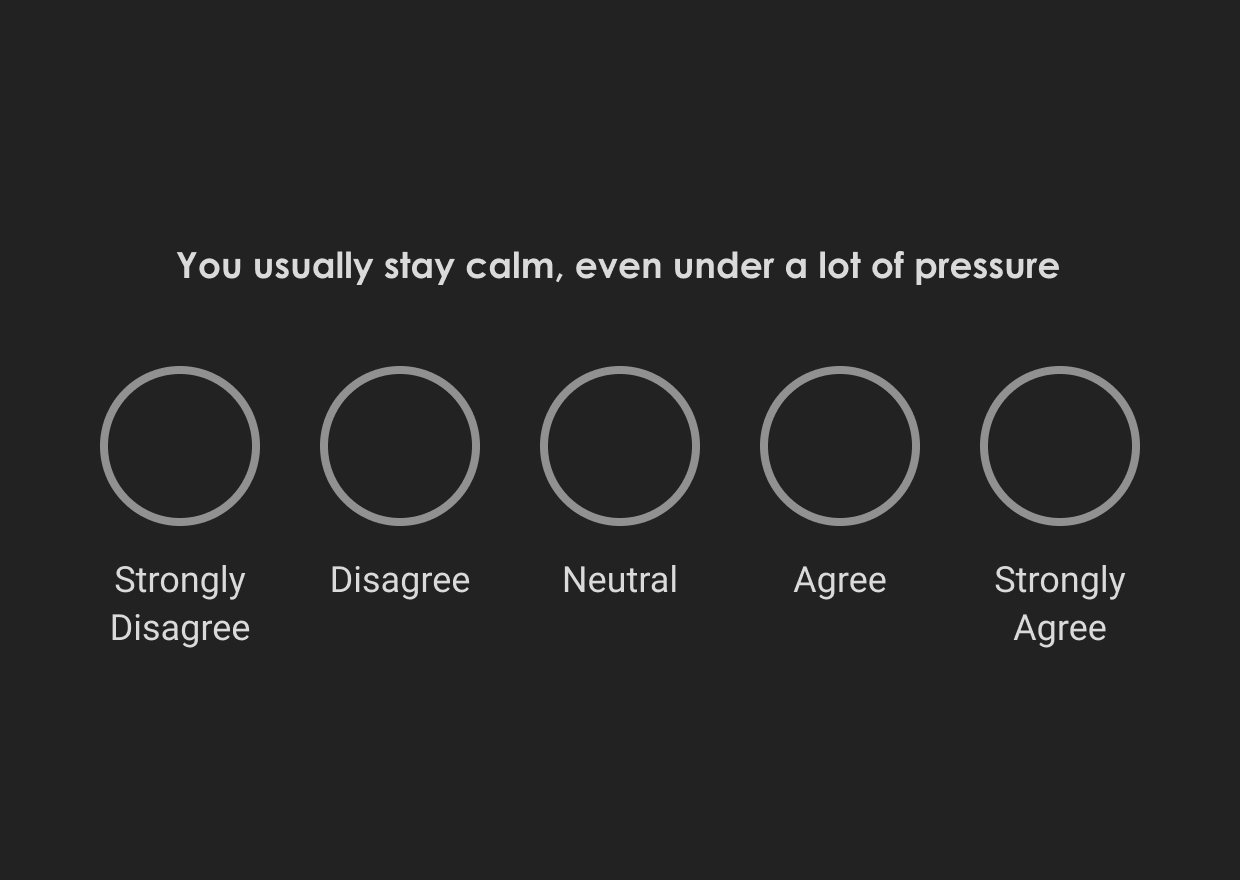Click the Neutral text label
Viewport: 1240px width, 880px height.
pos(620,580)
